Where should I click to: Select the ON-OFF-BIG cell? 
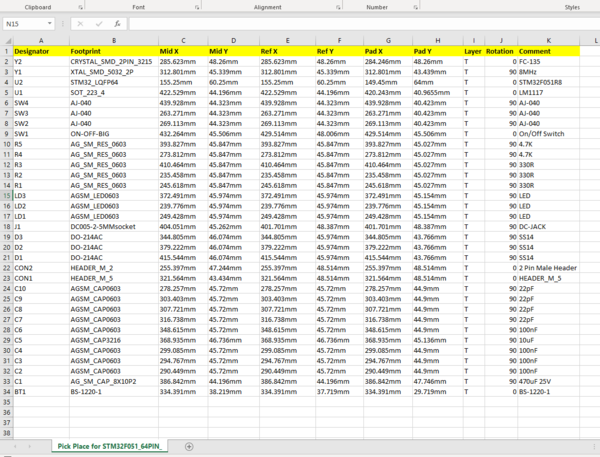[x=114, y=134]
